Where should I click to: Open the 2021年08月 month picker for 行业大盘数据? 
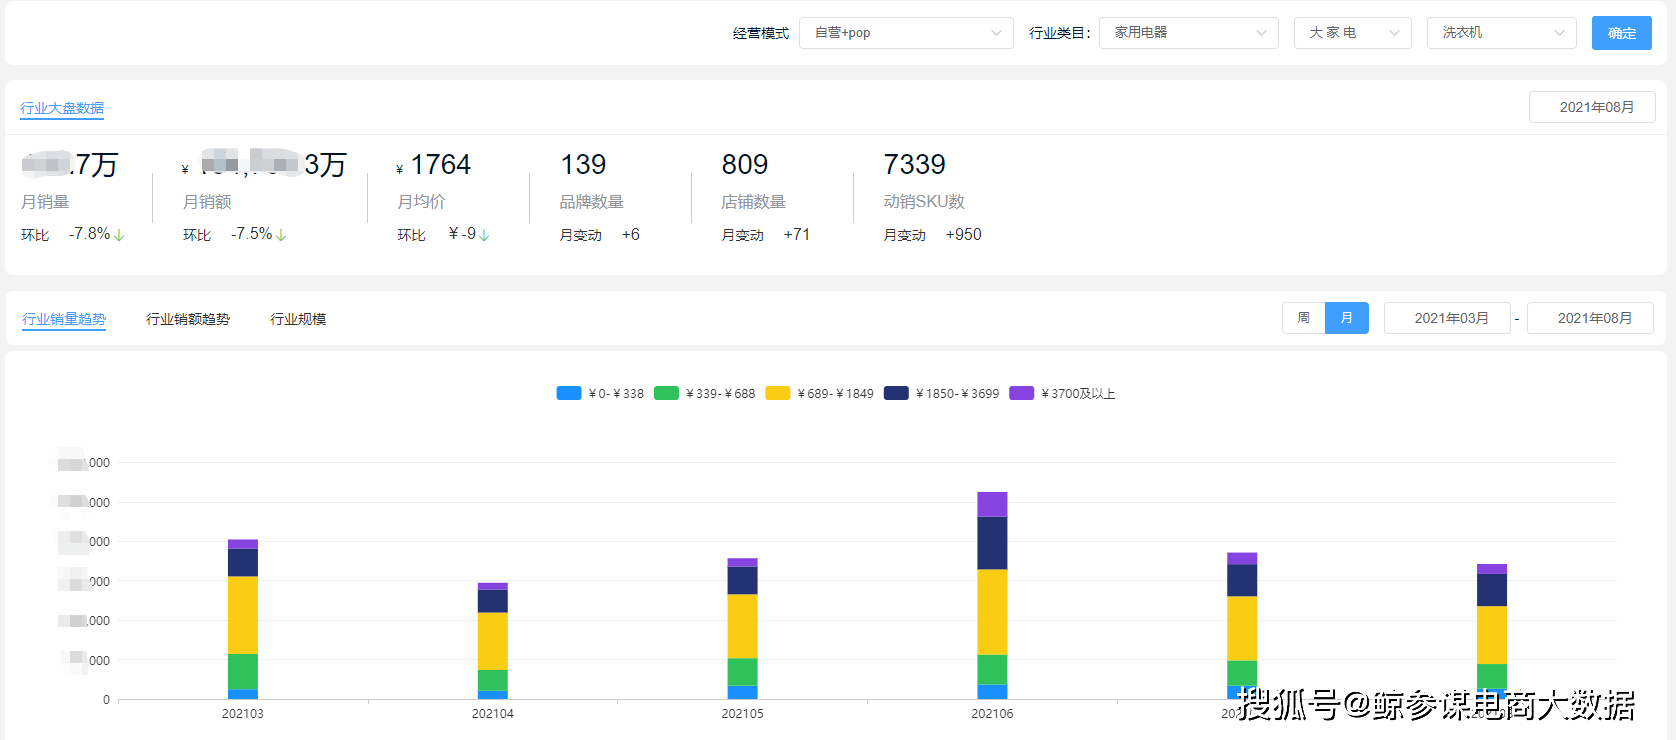(1592, 107)
